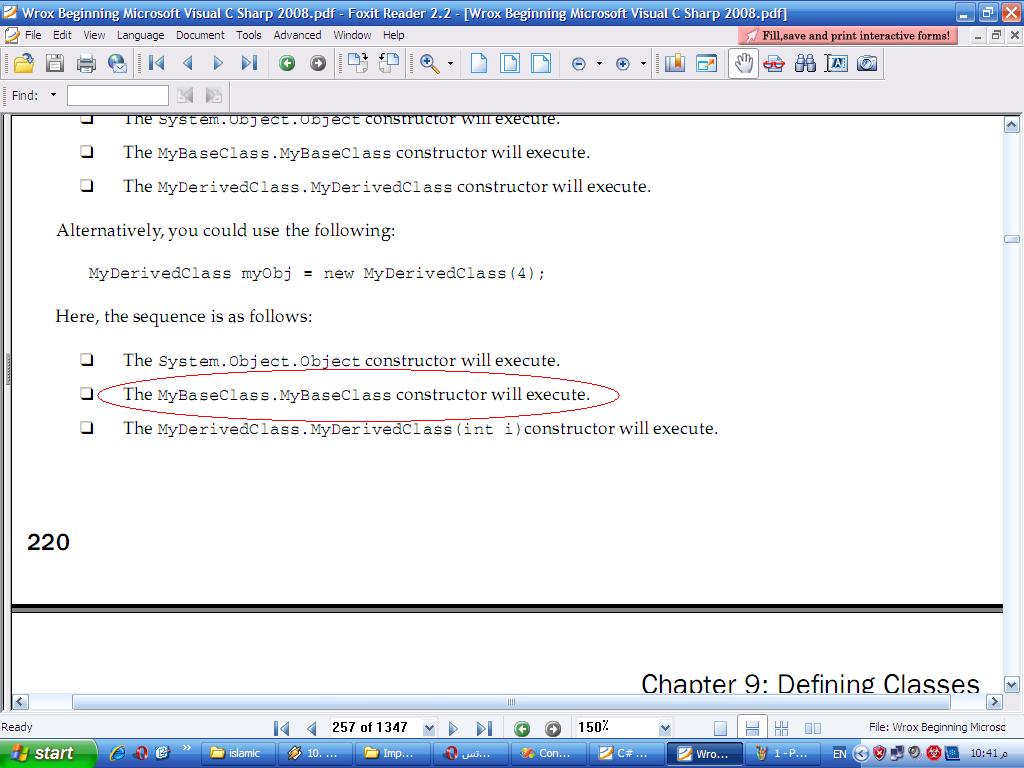This screenshot has height=768, width=1024.
Task: Click the Fill, save and print forms banner
Action: coord(848,36)
